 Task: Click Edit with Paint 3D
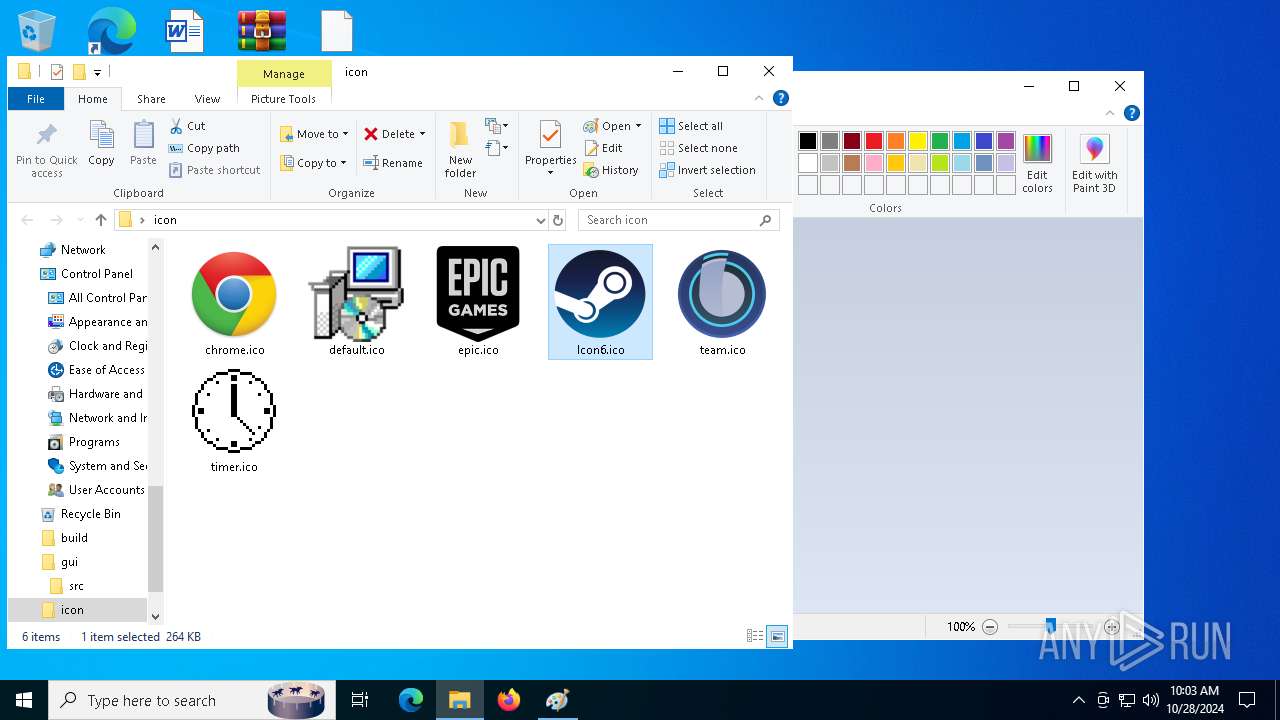click(1095, 164)
